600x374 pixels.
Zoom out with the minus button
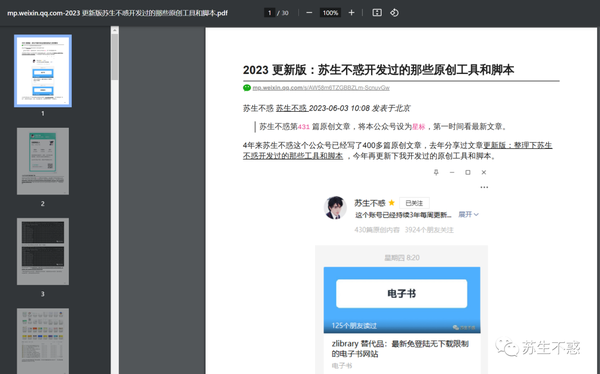tap(309, 13)
